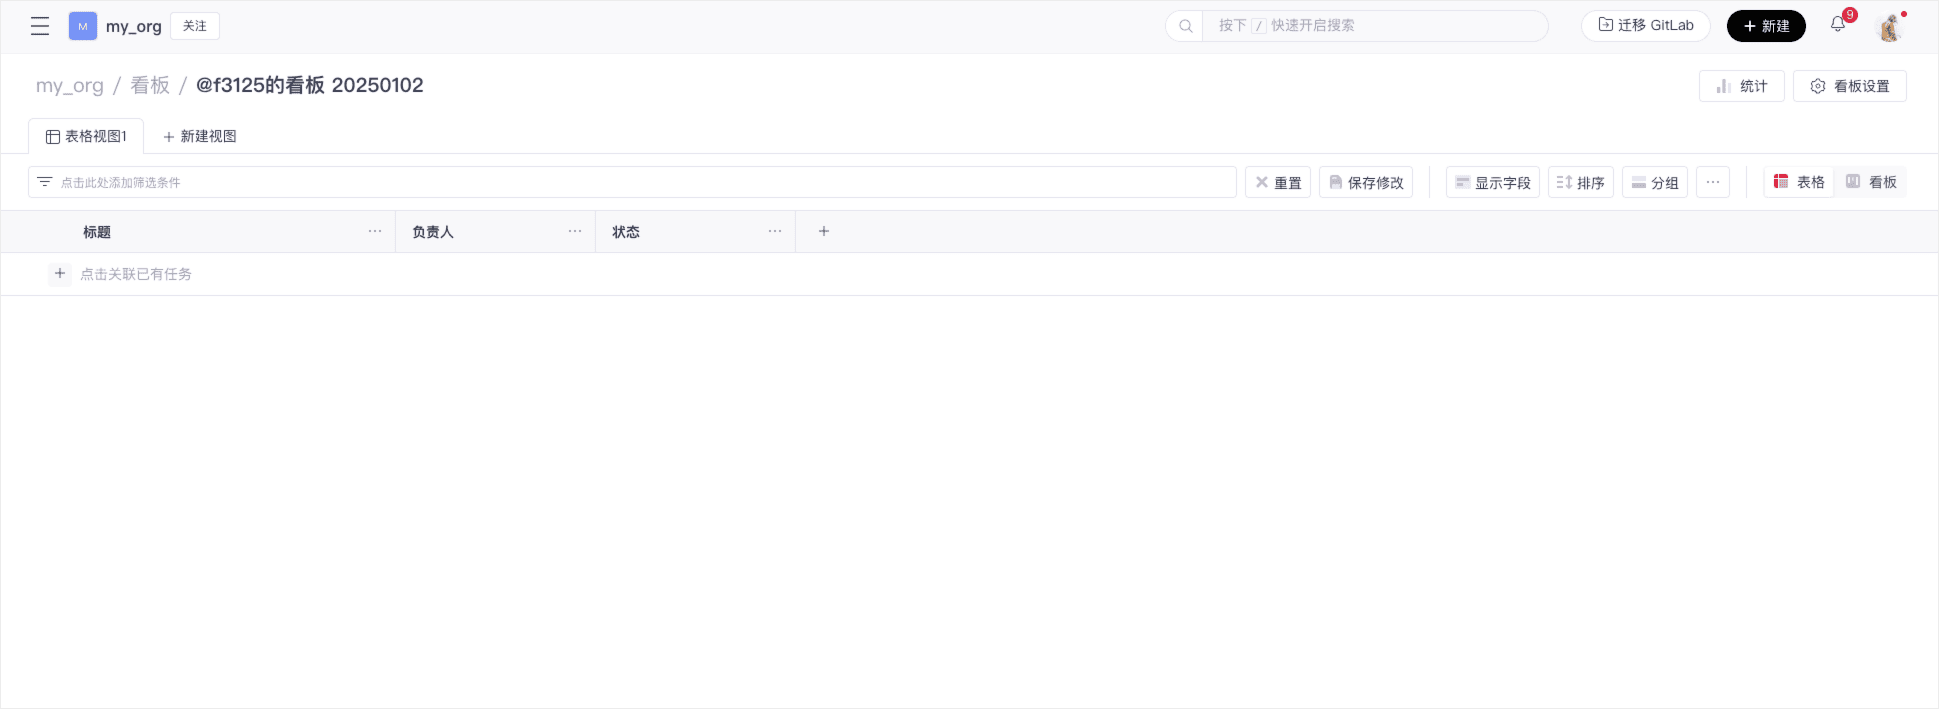Toggle 关注 follow for my_org
Screen dimensions: 1939x709
click(195, 26)
